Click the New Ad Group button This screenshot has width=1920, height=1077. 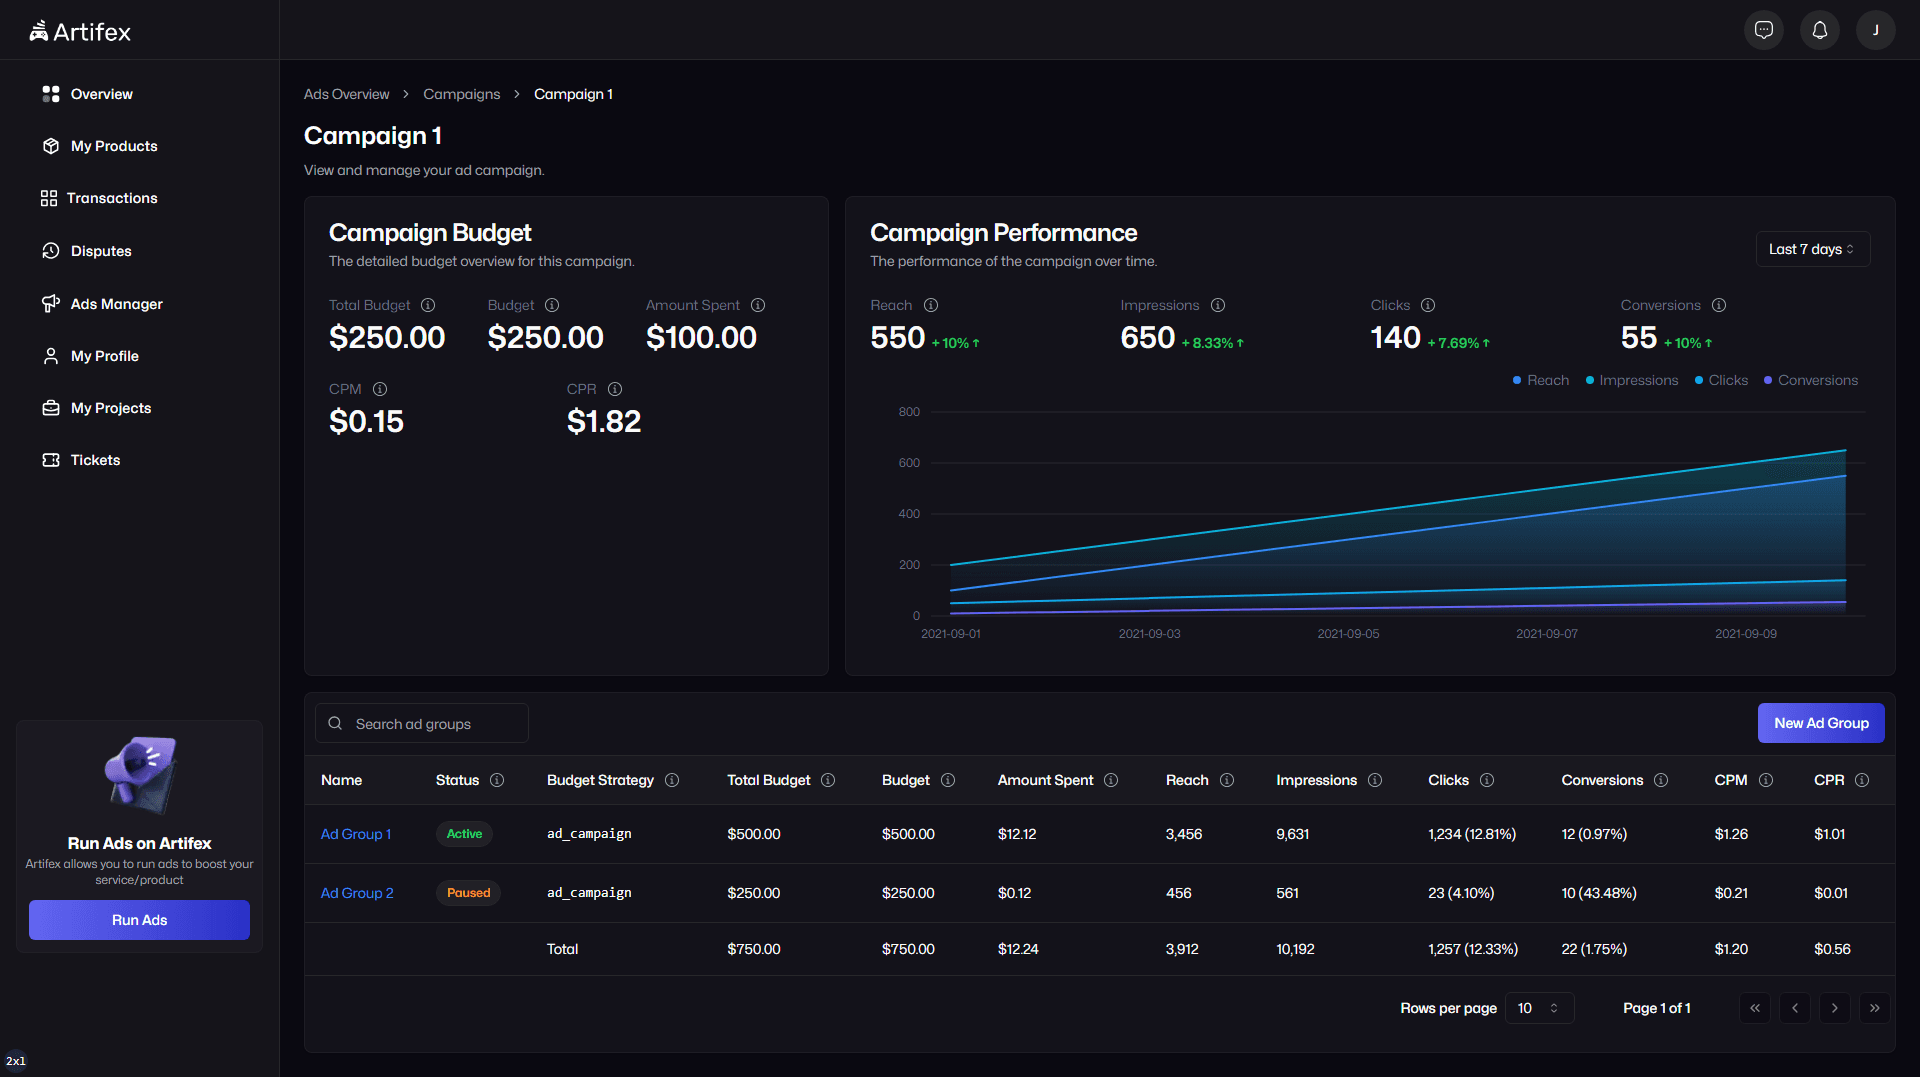coord(1820,723)
